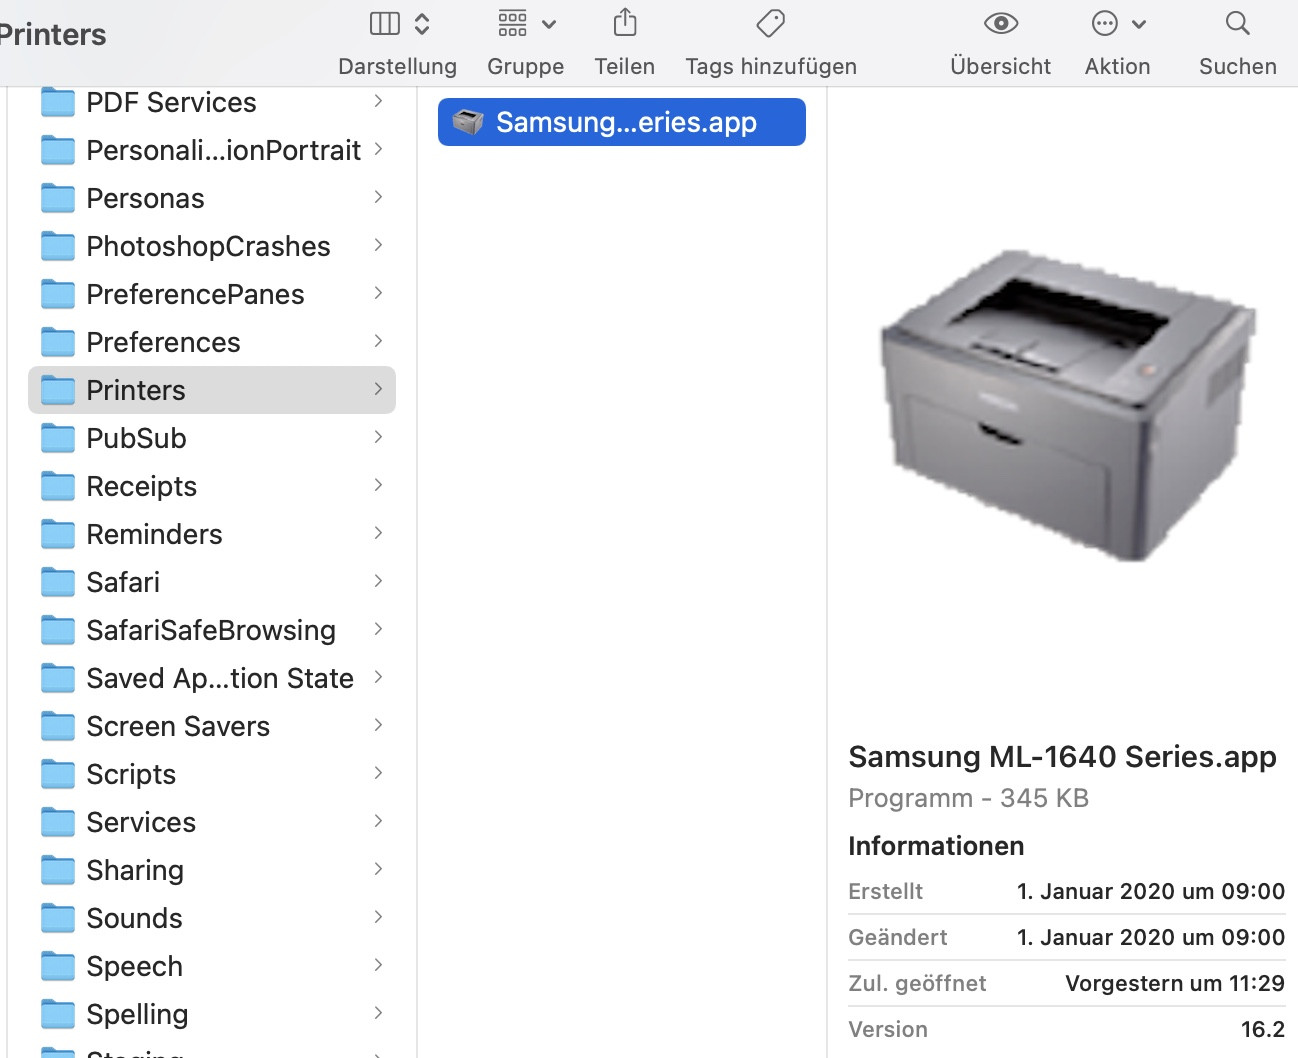Expand the Preferences folder chevron
The width and height of the screenshot is (1298, 1058).
point(378,341)
